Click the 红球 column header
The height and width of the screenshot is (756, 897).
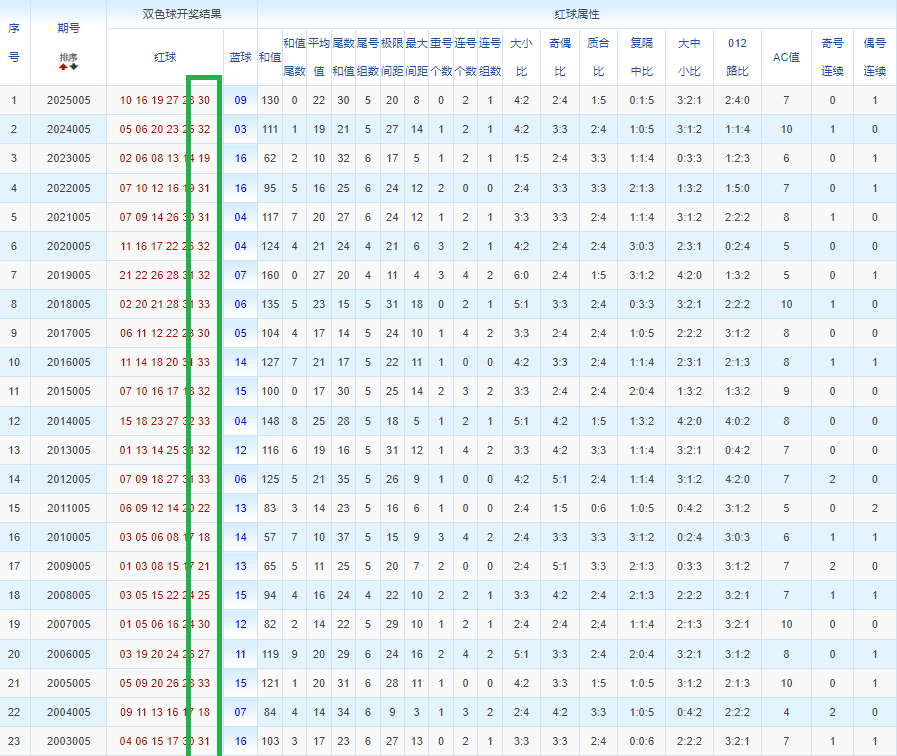pyautogui.click(x=164, y=57)
